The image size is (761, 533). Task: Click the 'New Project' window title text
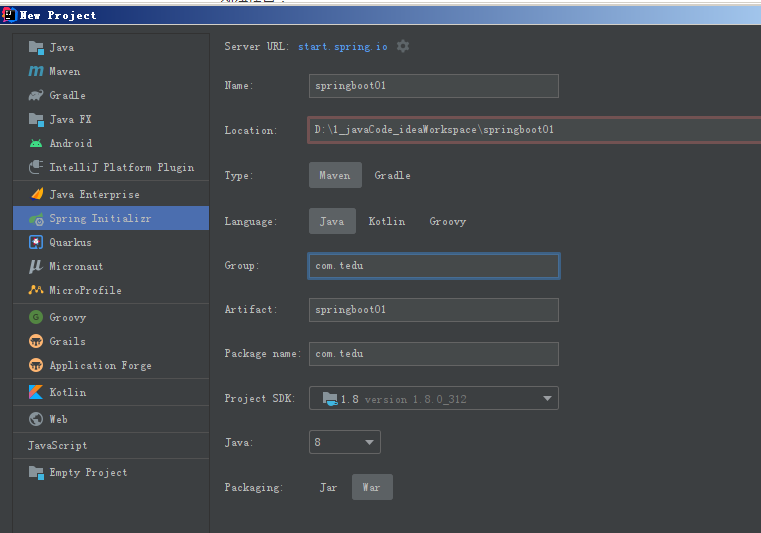58,15
